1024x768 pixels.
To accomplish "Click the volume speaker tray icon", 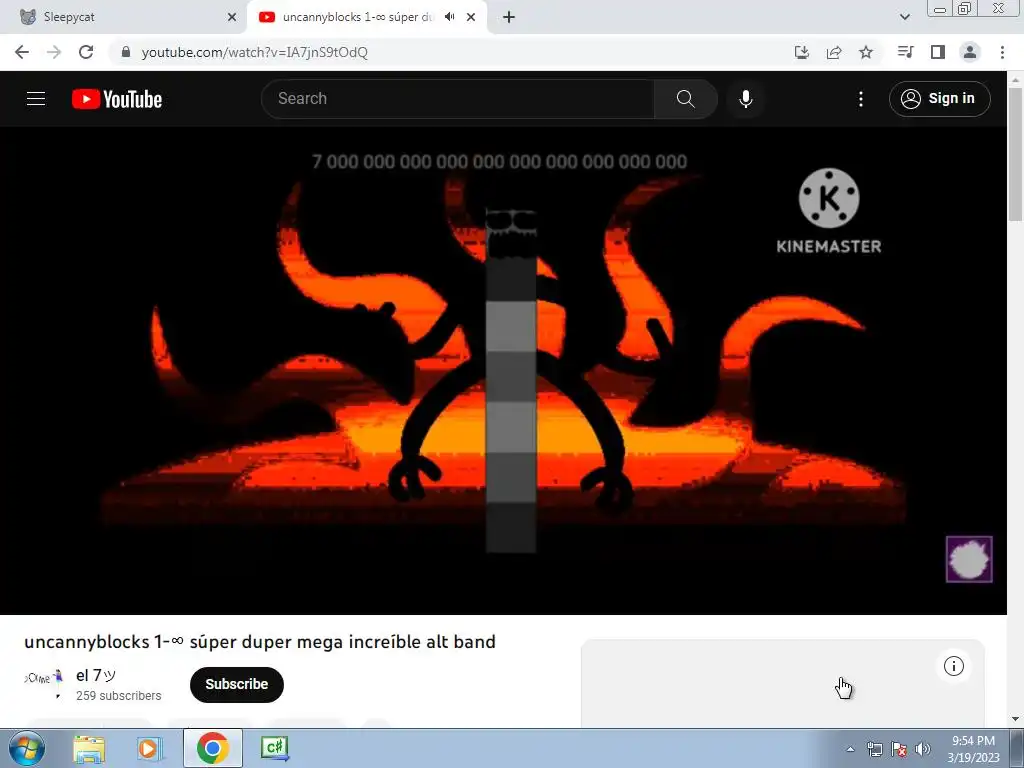I will [x=923, y=749].
